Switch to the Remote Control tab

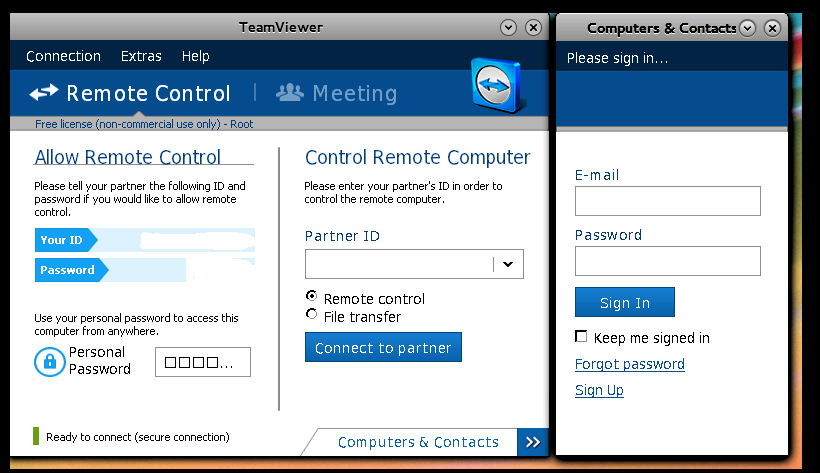130,93
